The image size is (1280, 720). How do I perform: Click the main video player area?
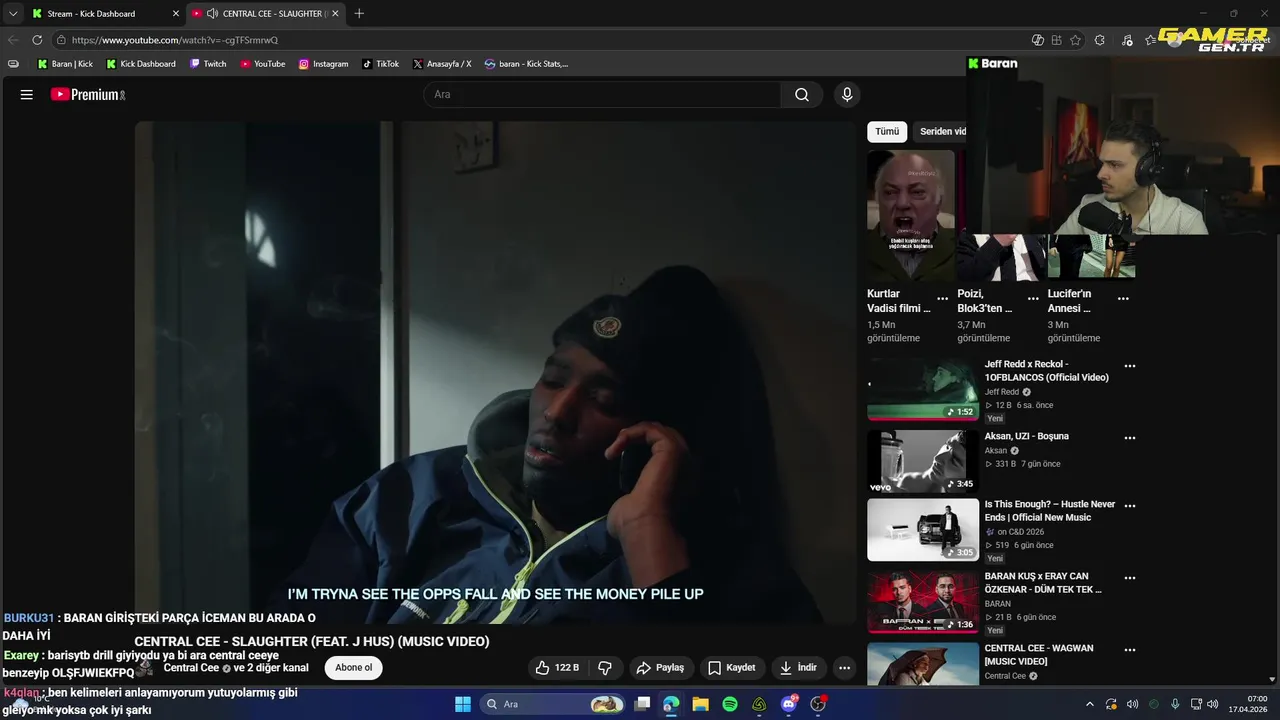[x=496, y=373]
